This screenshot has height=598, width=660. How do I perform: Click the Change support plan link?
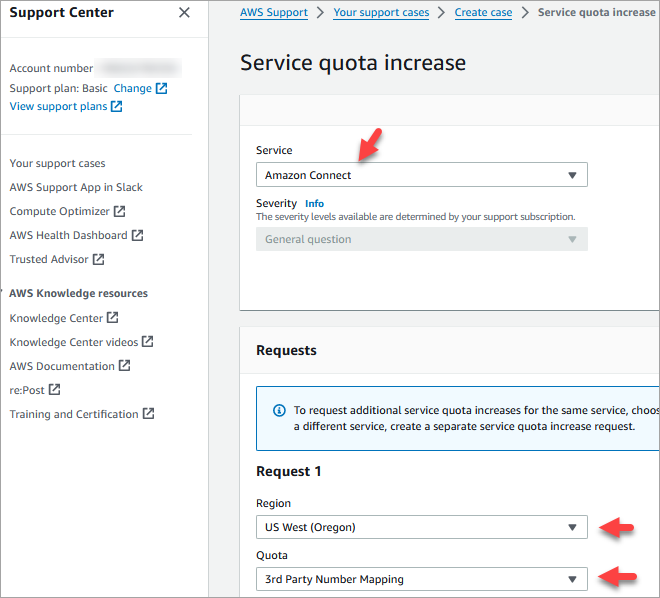pyautogui.click(x=133, y=88)
